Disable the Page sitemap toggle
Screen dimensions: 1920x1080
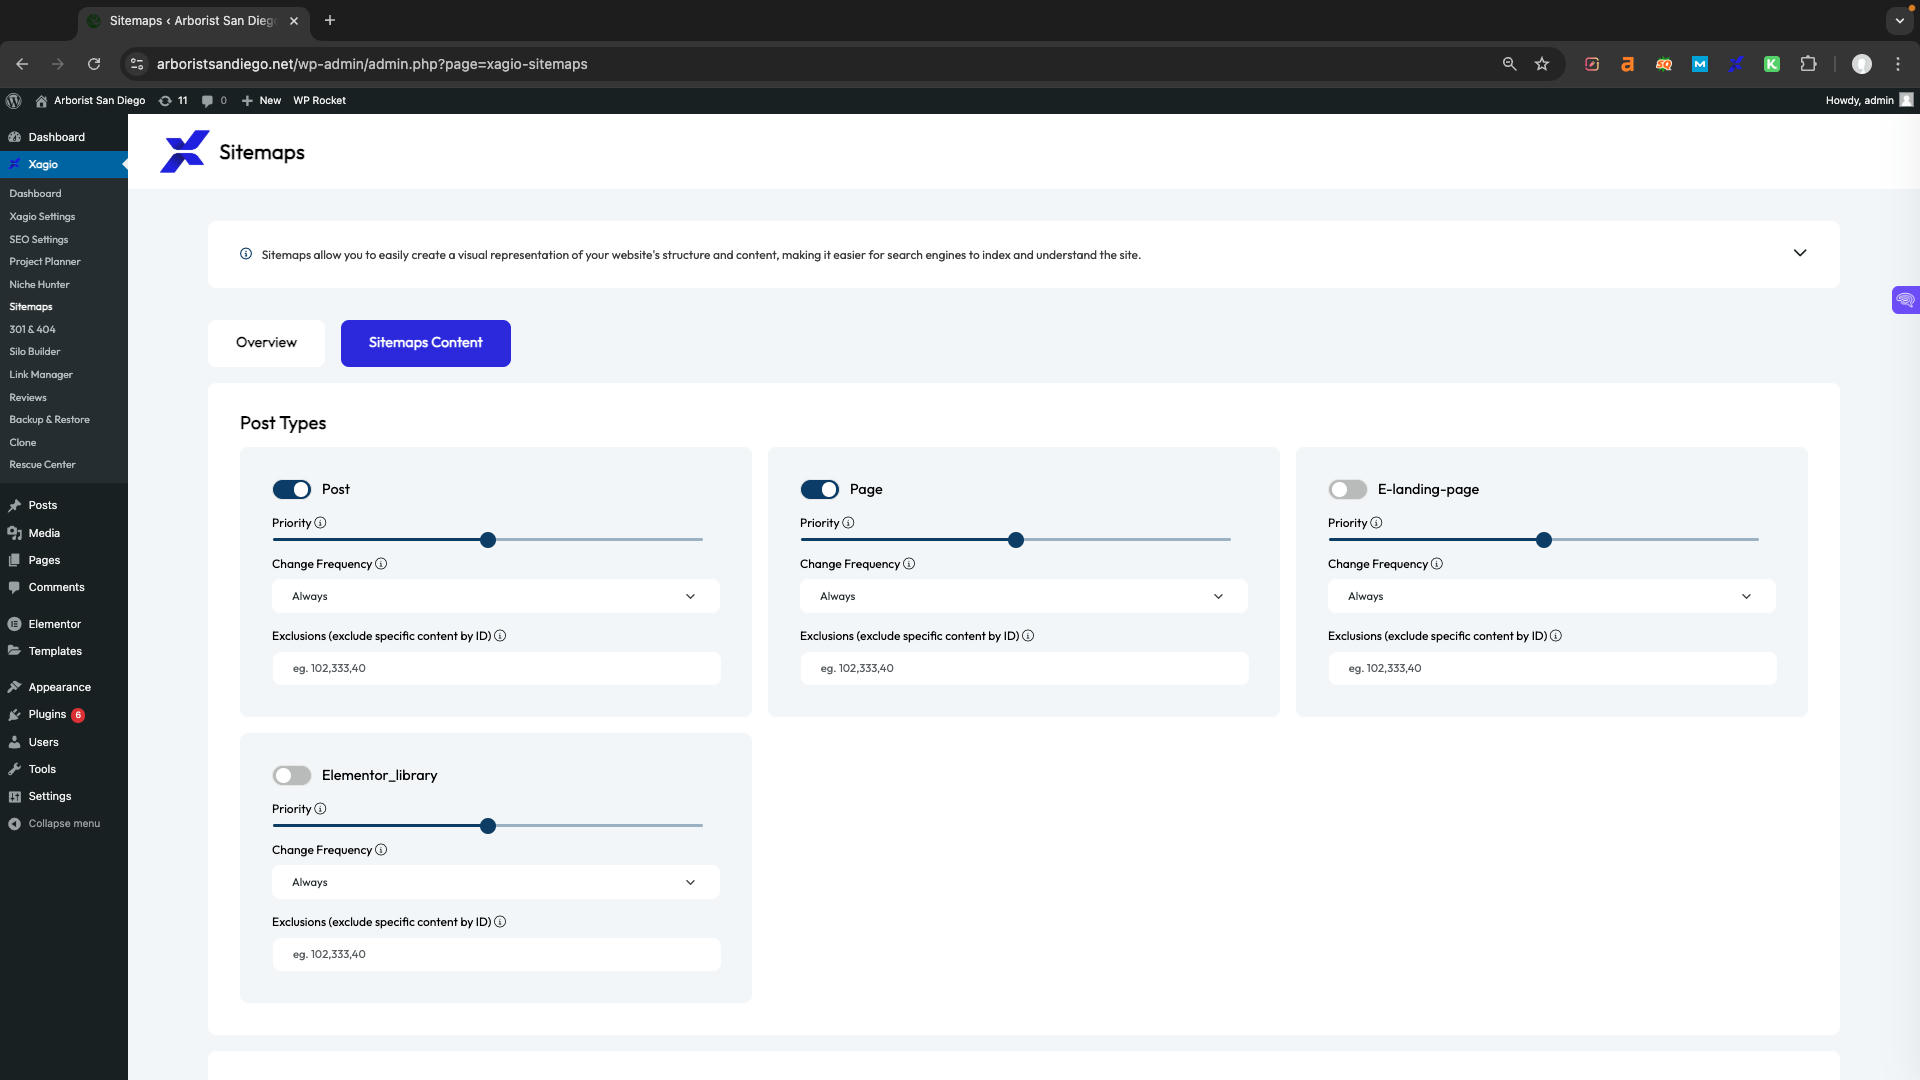point(820,489)
